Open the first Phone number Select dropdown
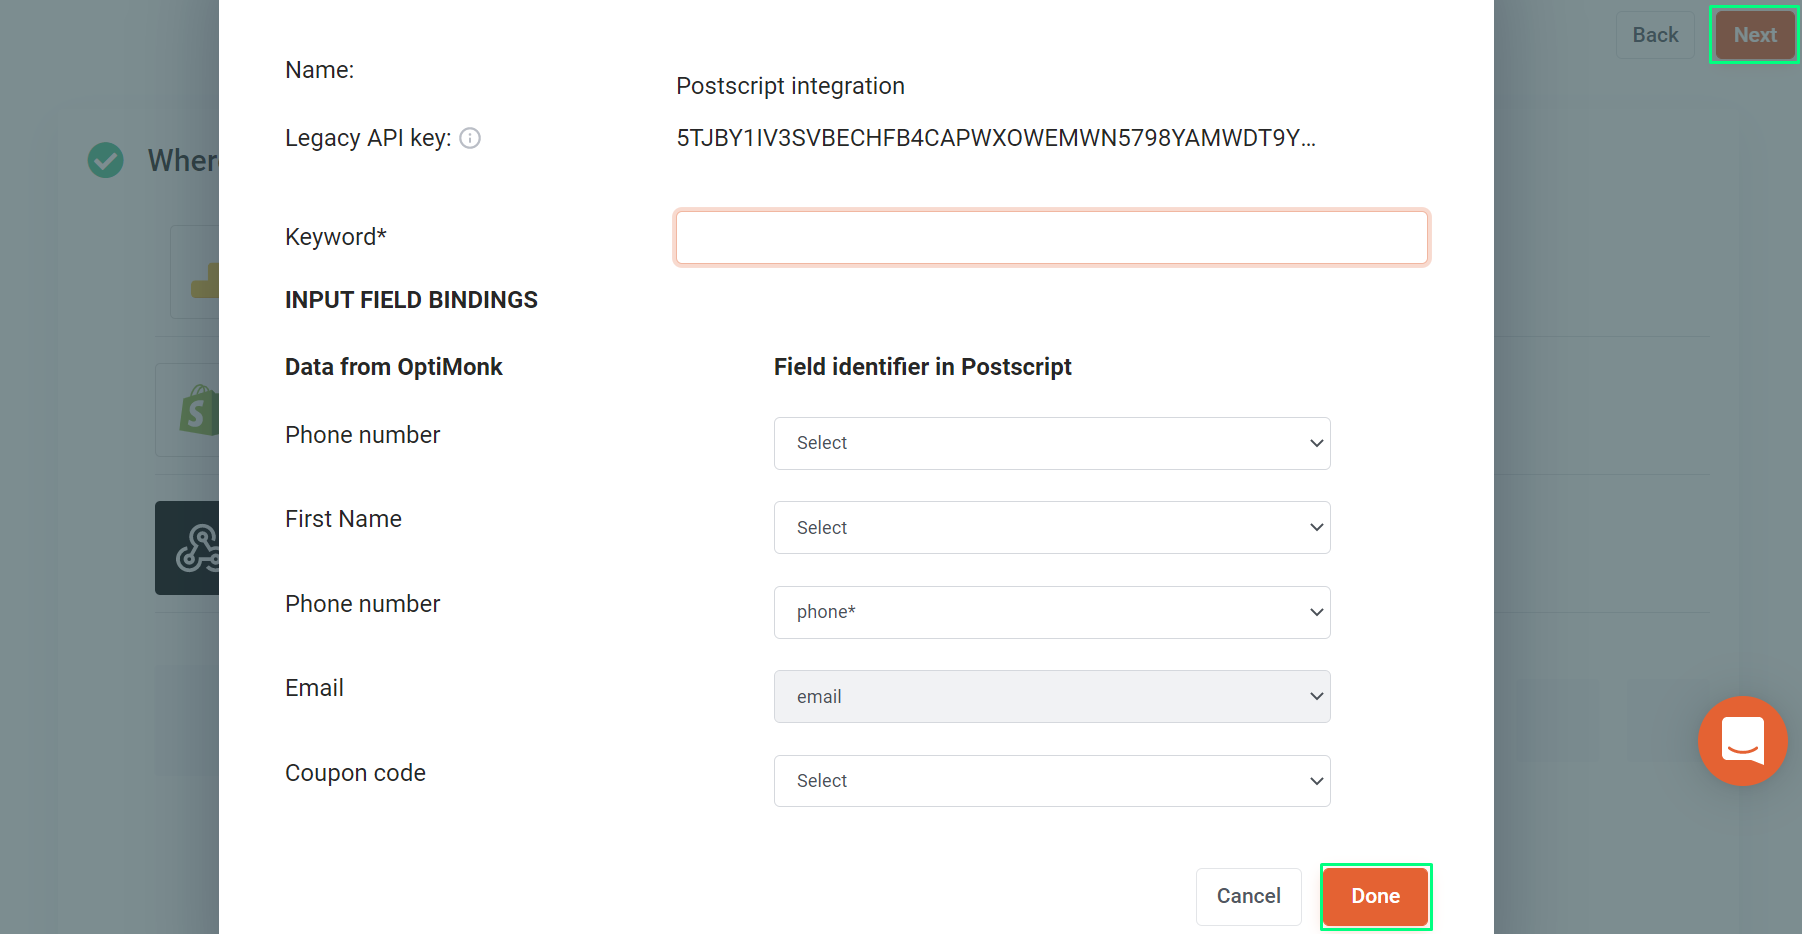 click(1052, 443)
